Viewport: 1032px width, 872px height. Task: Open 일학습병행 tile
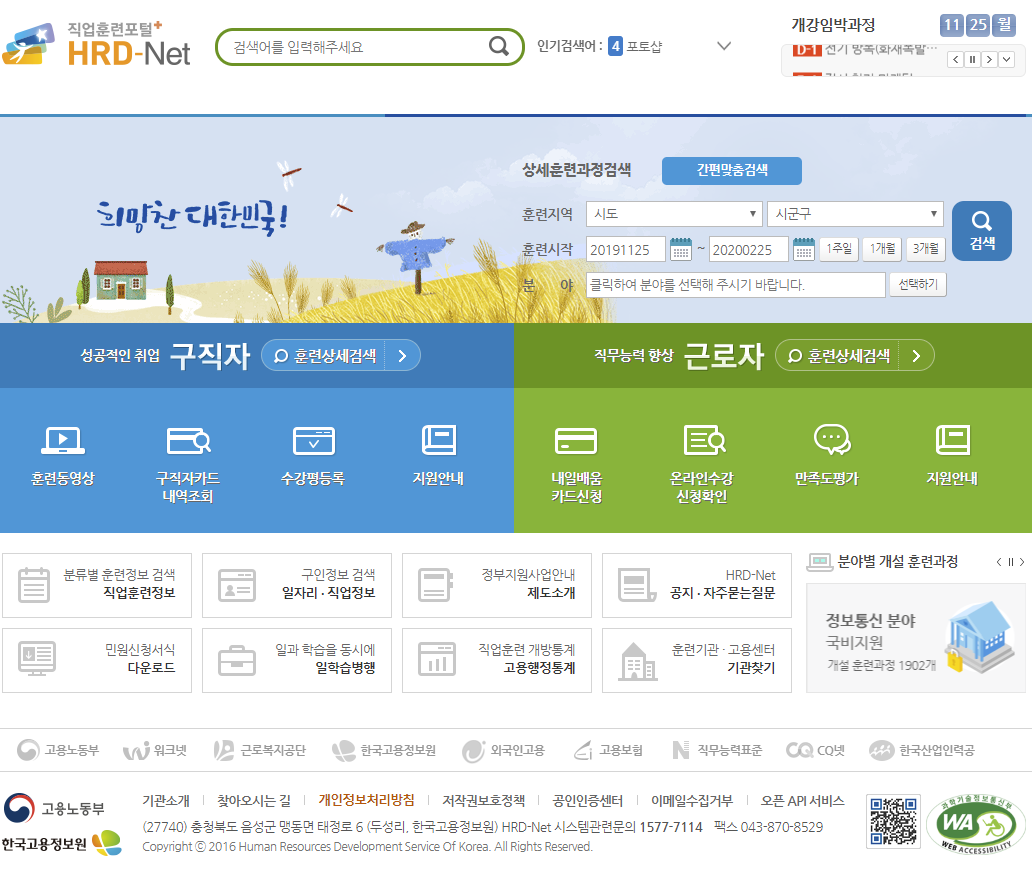(x=297, y=660)
